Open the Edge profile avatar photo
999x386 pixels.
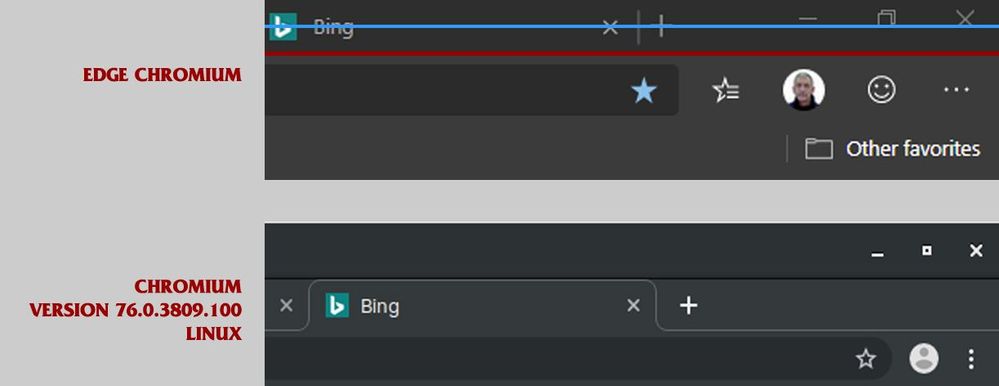[x=803, y=90]
